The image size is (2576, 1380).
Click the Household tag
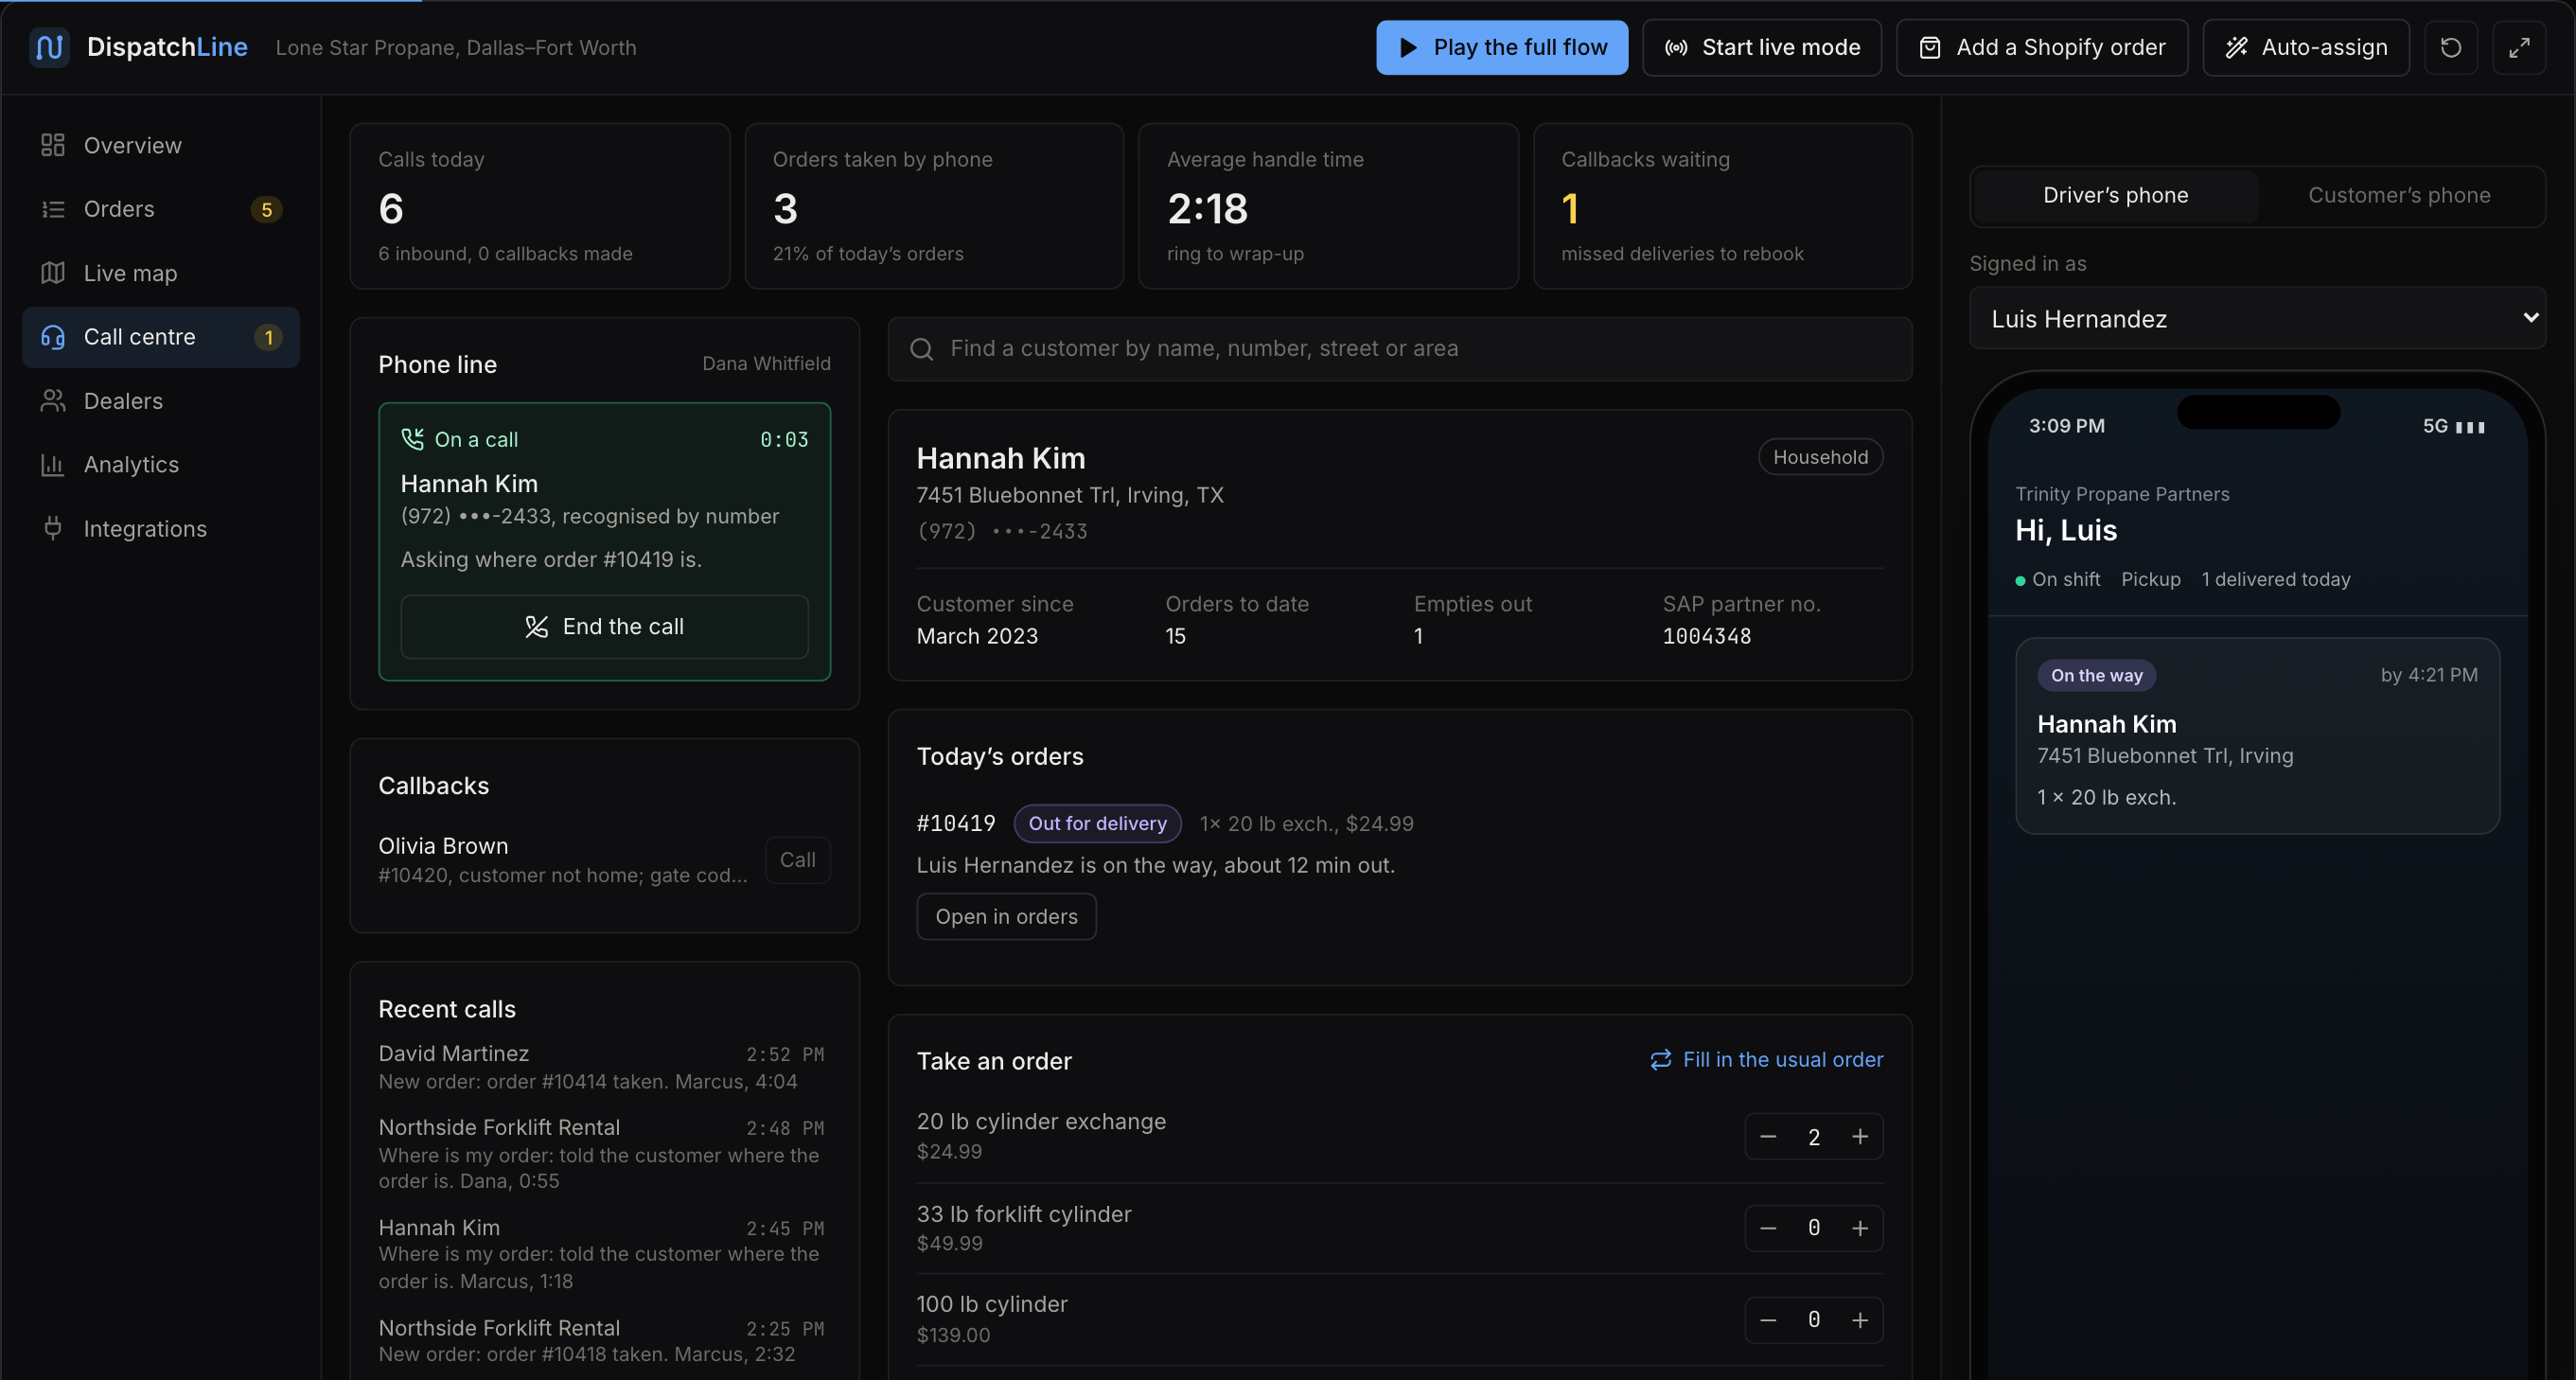tap(1820, 457)
